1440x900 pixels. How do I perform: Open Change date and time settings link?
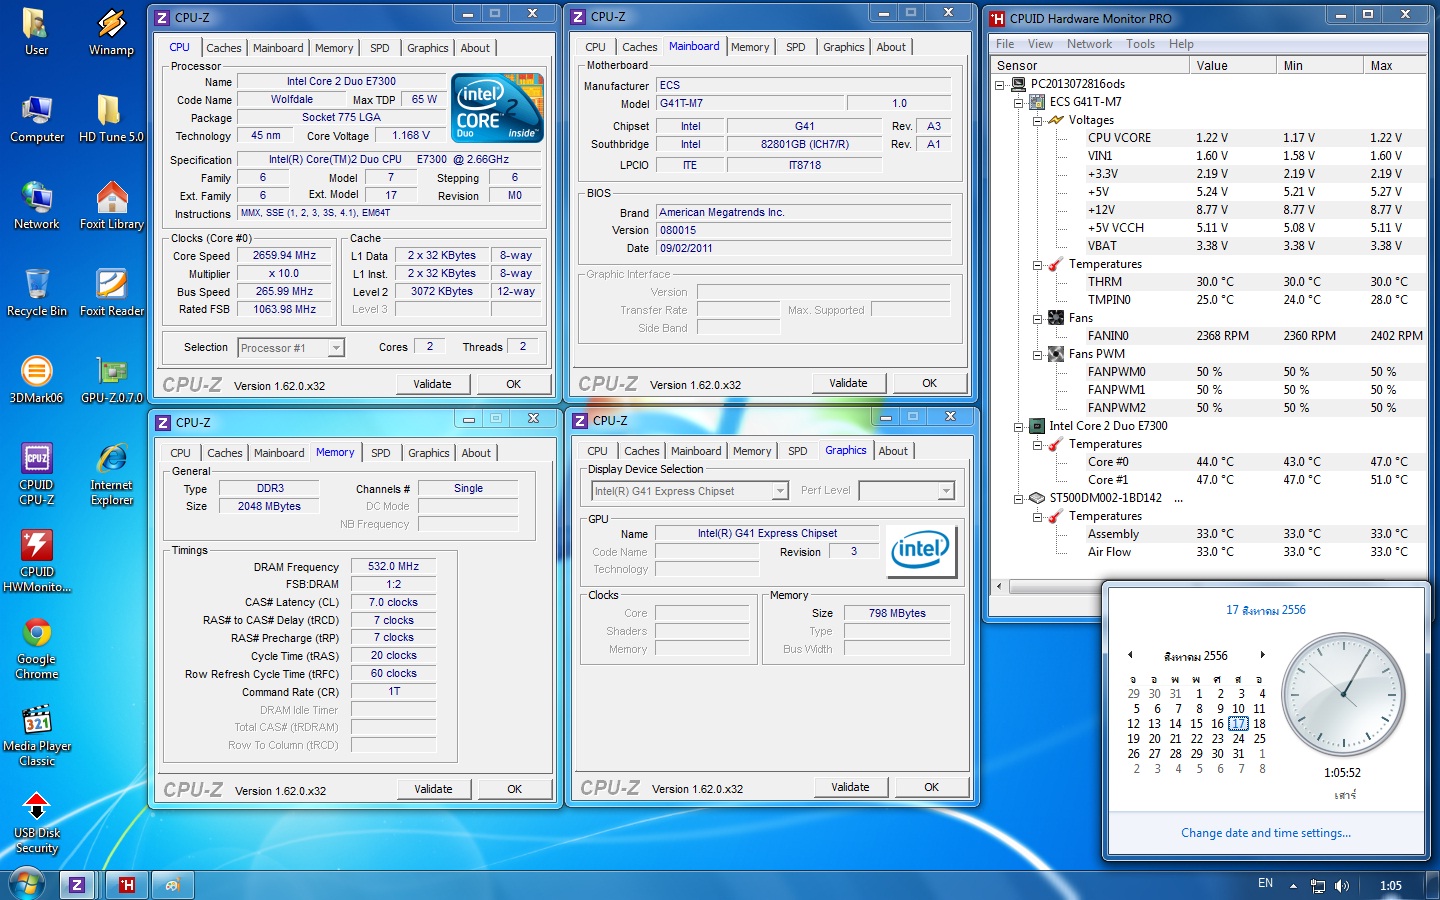(1265, 833)
